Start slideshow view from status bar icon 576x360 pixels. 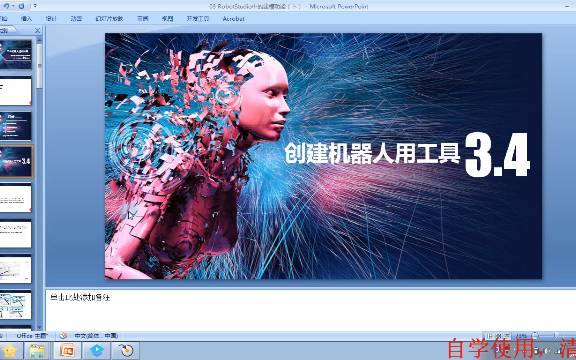(x=507, y=336)
